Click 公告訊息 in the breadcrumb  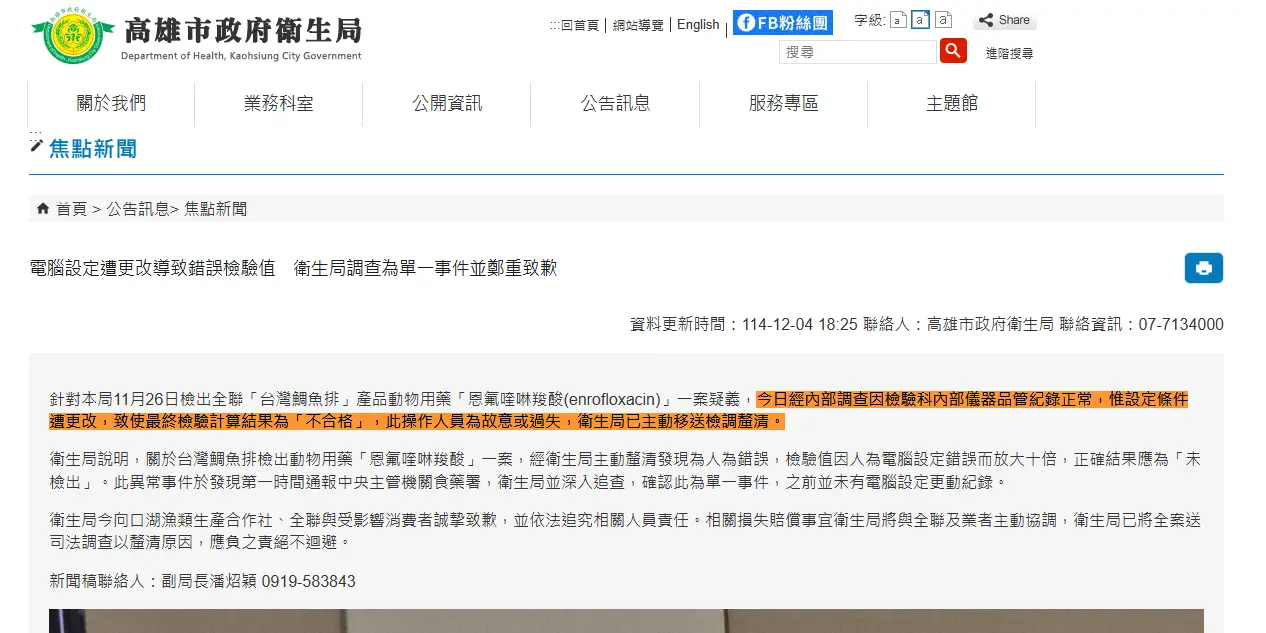coord(138,209)
